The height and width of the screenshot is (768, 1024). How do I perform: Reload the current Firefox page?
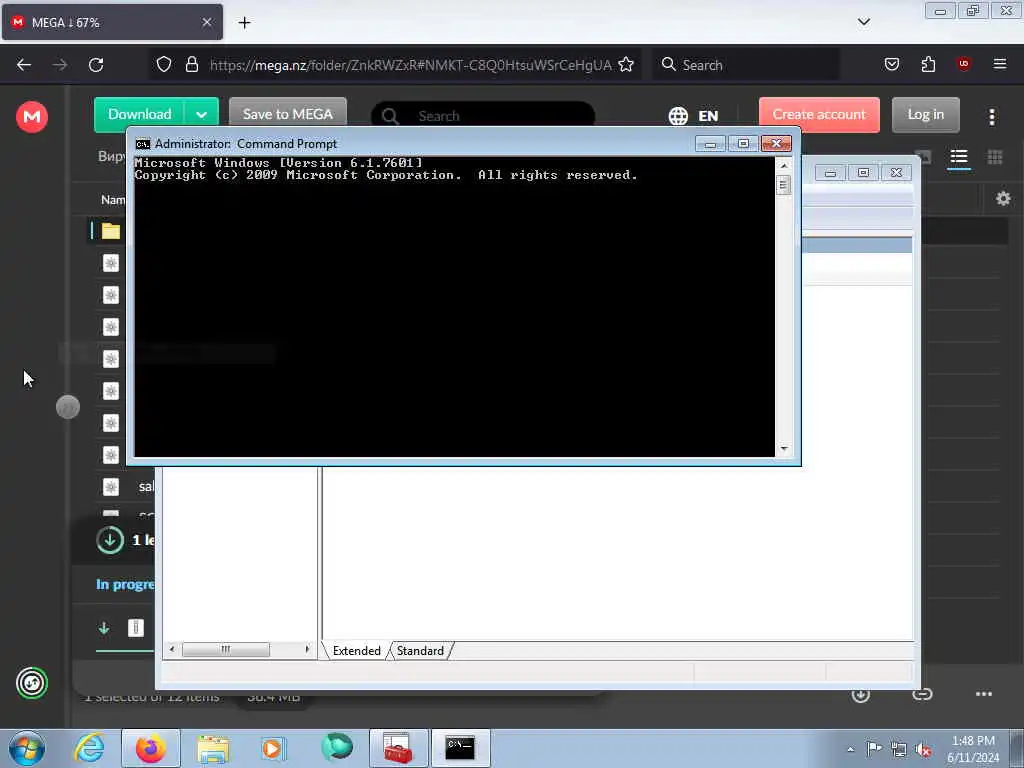pyautogui.click(x=96, y=65)
